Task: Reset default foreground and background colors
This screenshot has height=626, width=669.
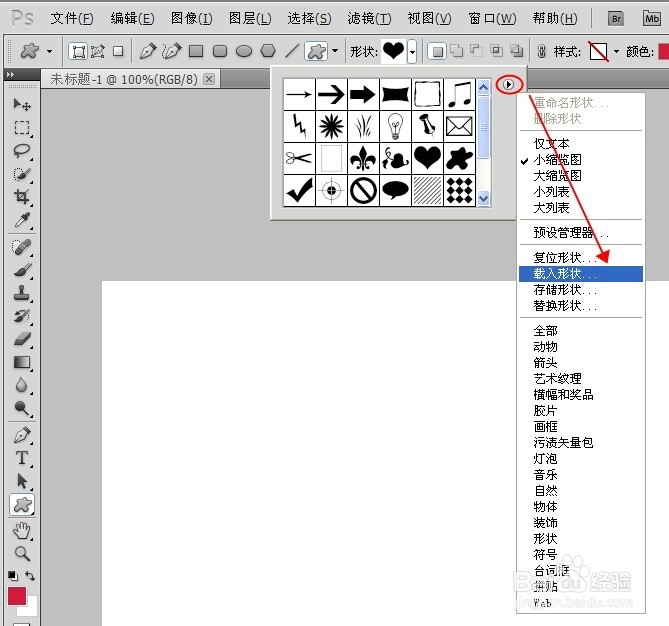Action: click(13, 576)
